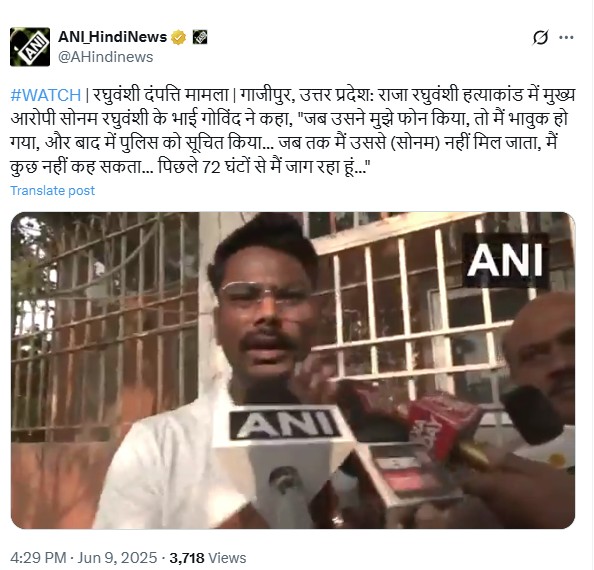This screenshot has width=594, height=570.
Task: Click the bald man at the video's right edge
Action: click(x=542, y=364)
